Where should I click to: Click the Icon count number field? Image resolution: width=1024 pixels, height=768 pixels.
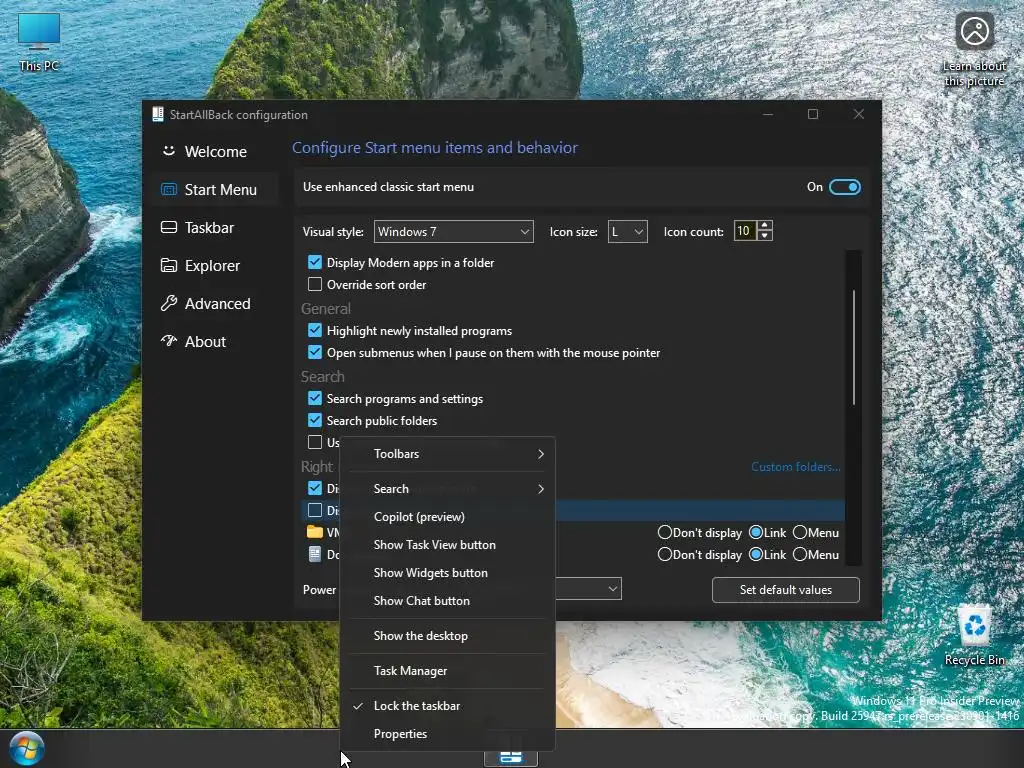click(x=744, y=231)
